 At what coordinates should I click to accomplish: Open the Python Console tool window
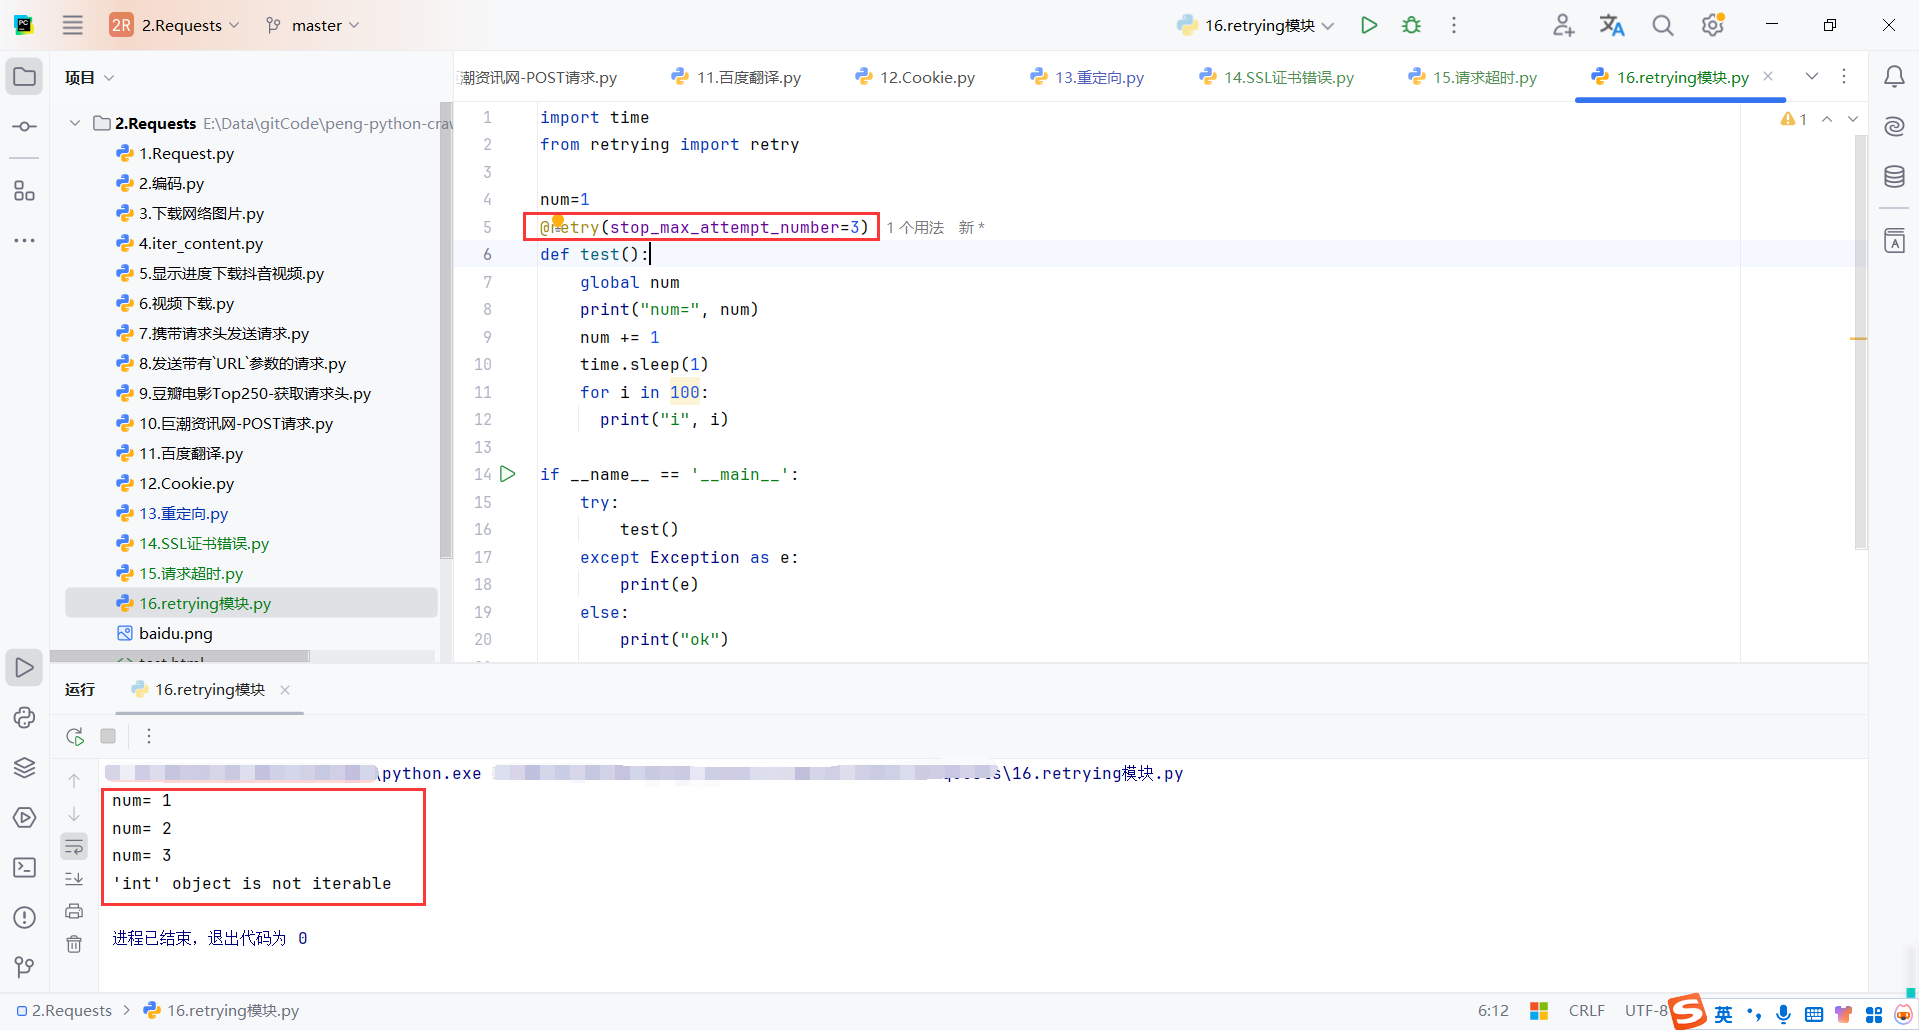coord(25,717)
